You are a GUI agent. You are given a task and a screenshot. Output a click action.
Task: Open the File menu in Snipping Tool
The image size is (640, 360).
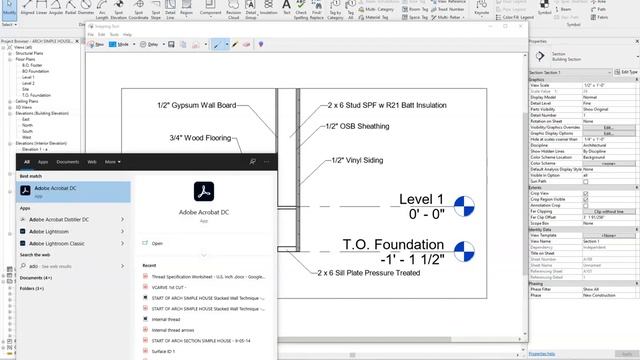tap(91, 35)
